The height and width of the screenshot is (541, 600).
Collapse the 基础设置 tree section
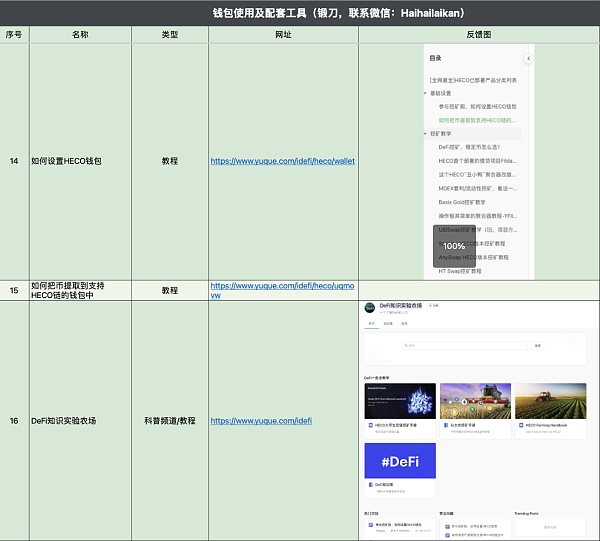[425, 93]
